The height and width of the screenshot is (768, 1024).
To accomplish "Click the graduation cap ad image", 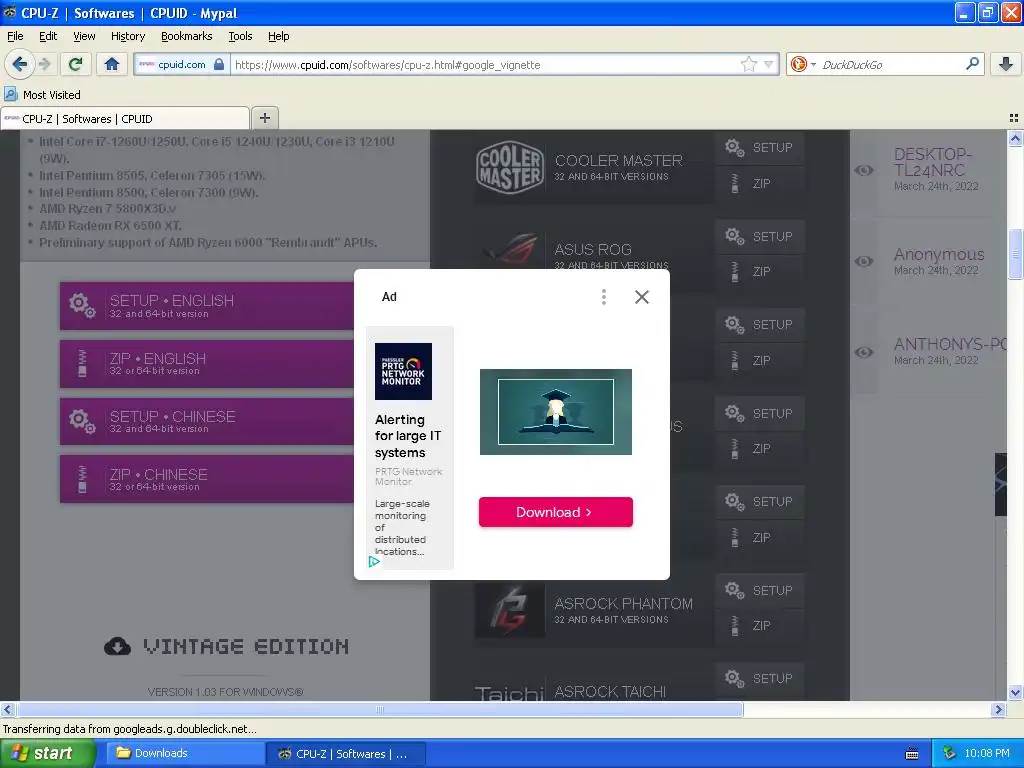I will [556, 412].
